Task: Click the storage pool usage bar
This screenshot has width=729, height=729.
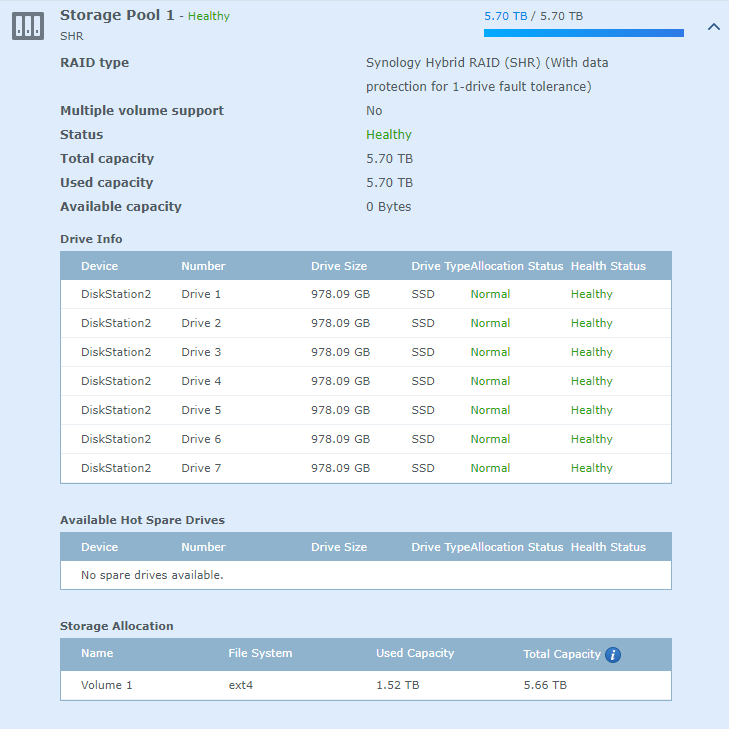Action: (x=583, y=33)
